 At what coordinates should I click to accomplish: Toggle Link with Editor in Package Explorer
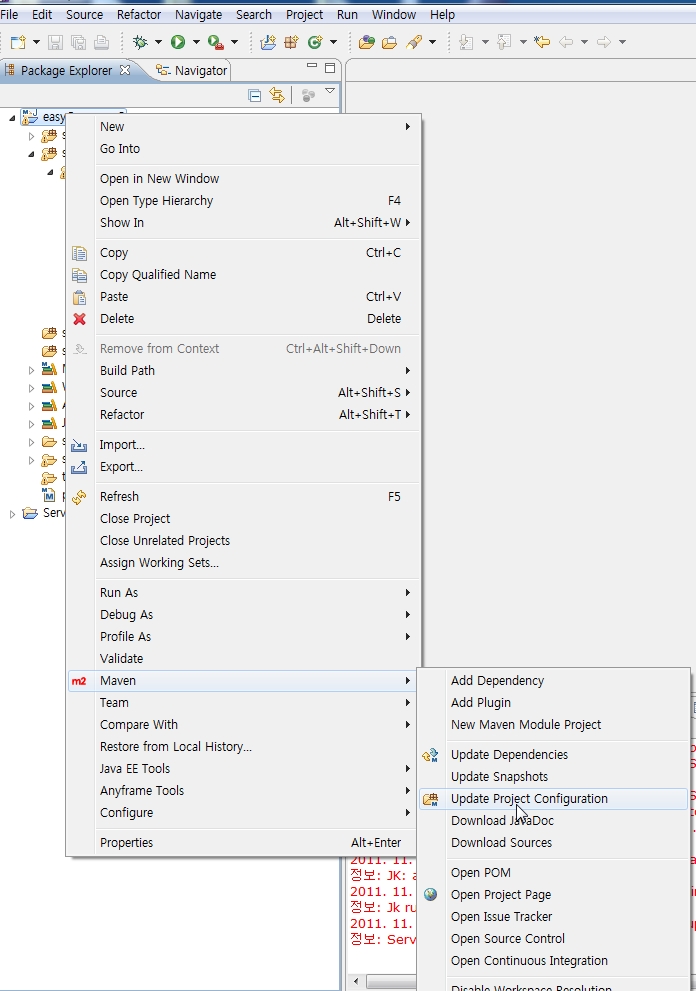[277, 95]
